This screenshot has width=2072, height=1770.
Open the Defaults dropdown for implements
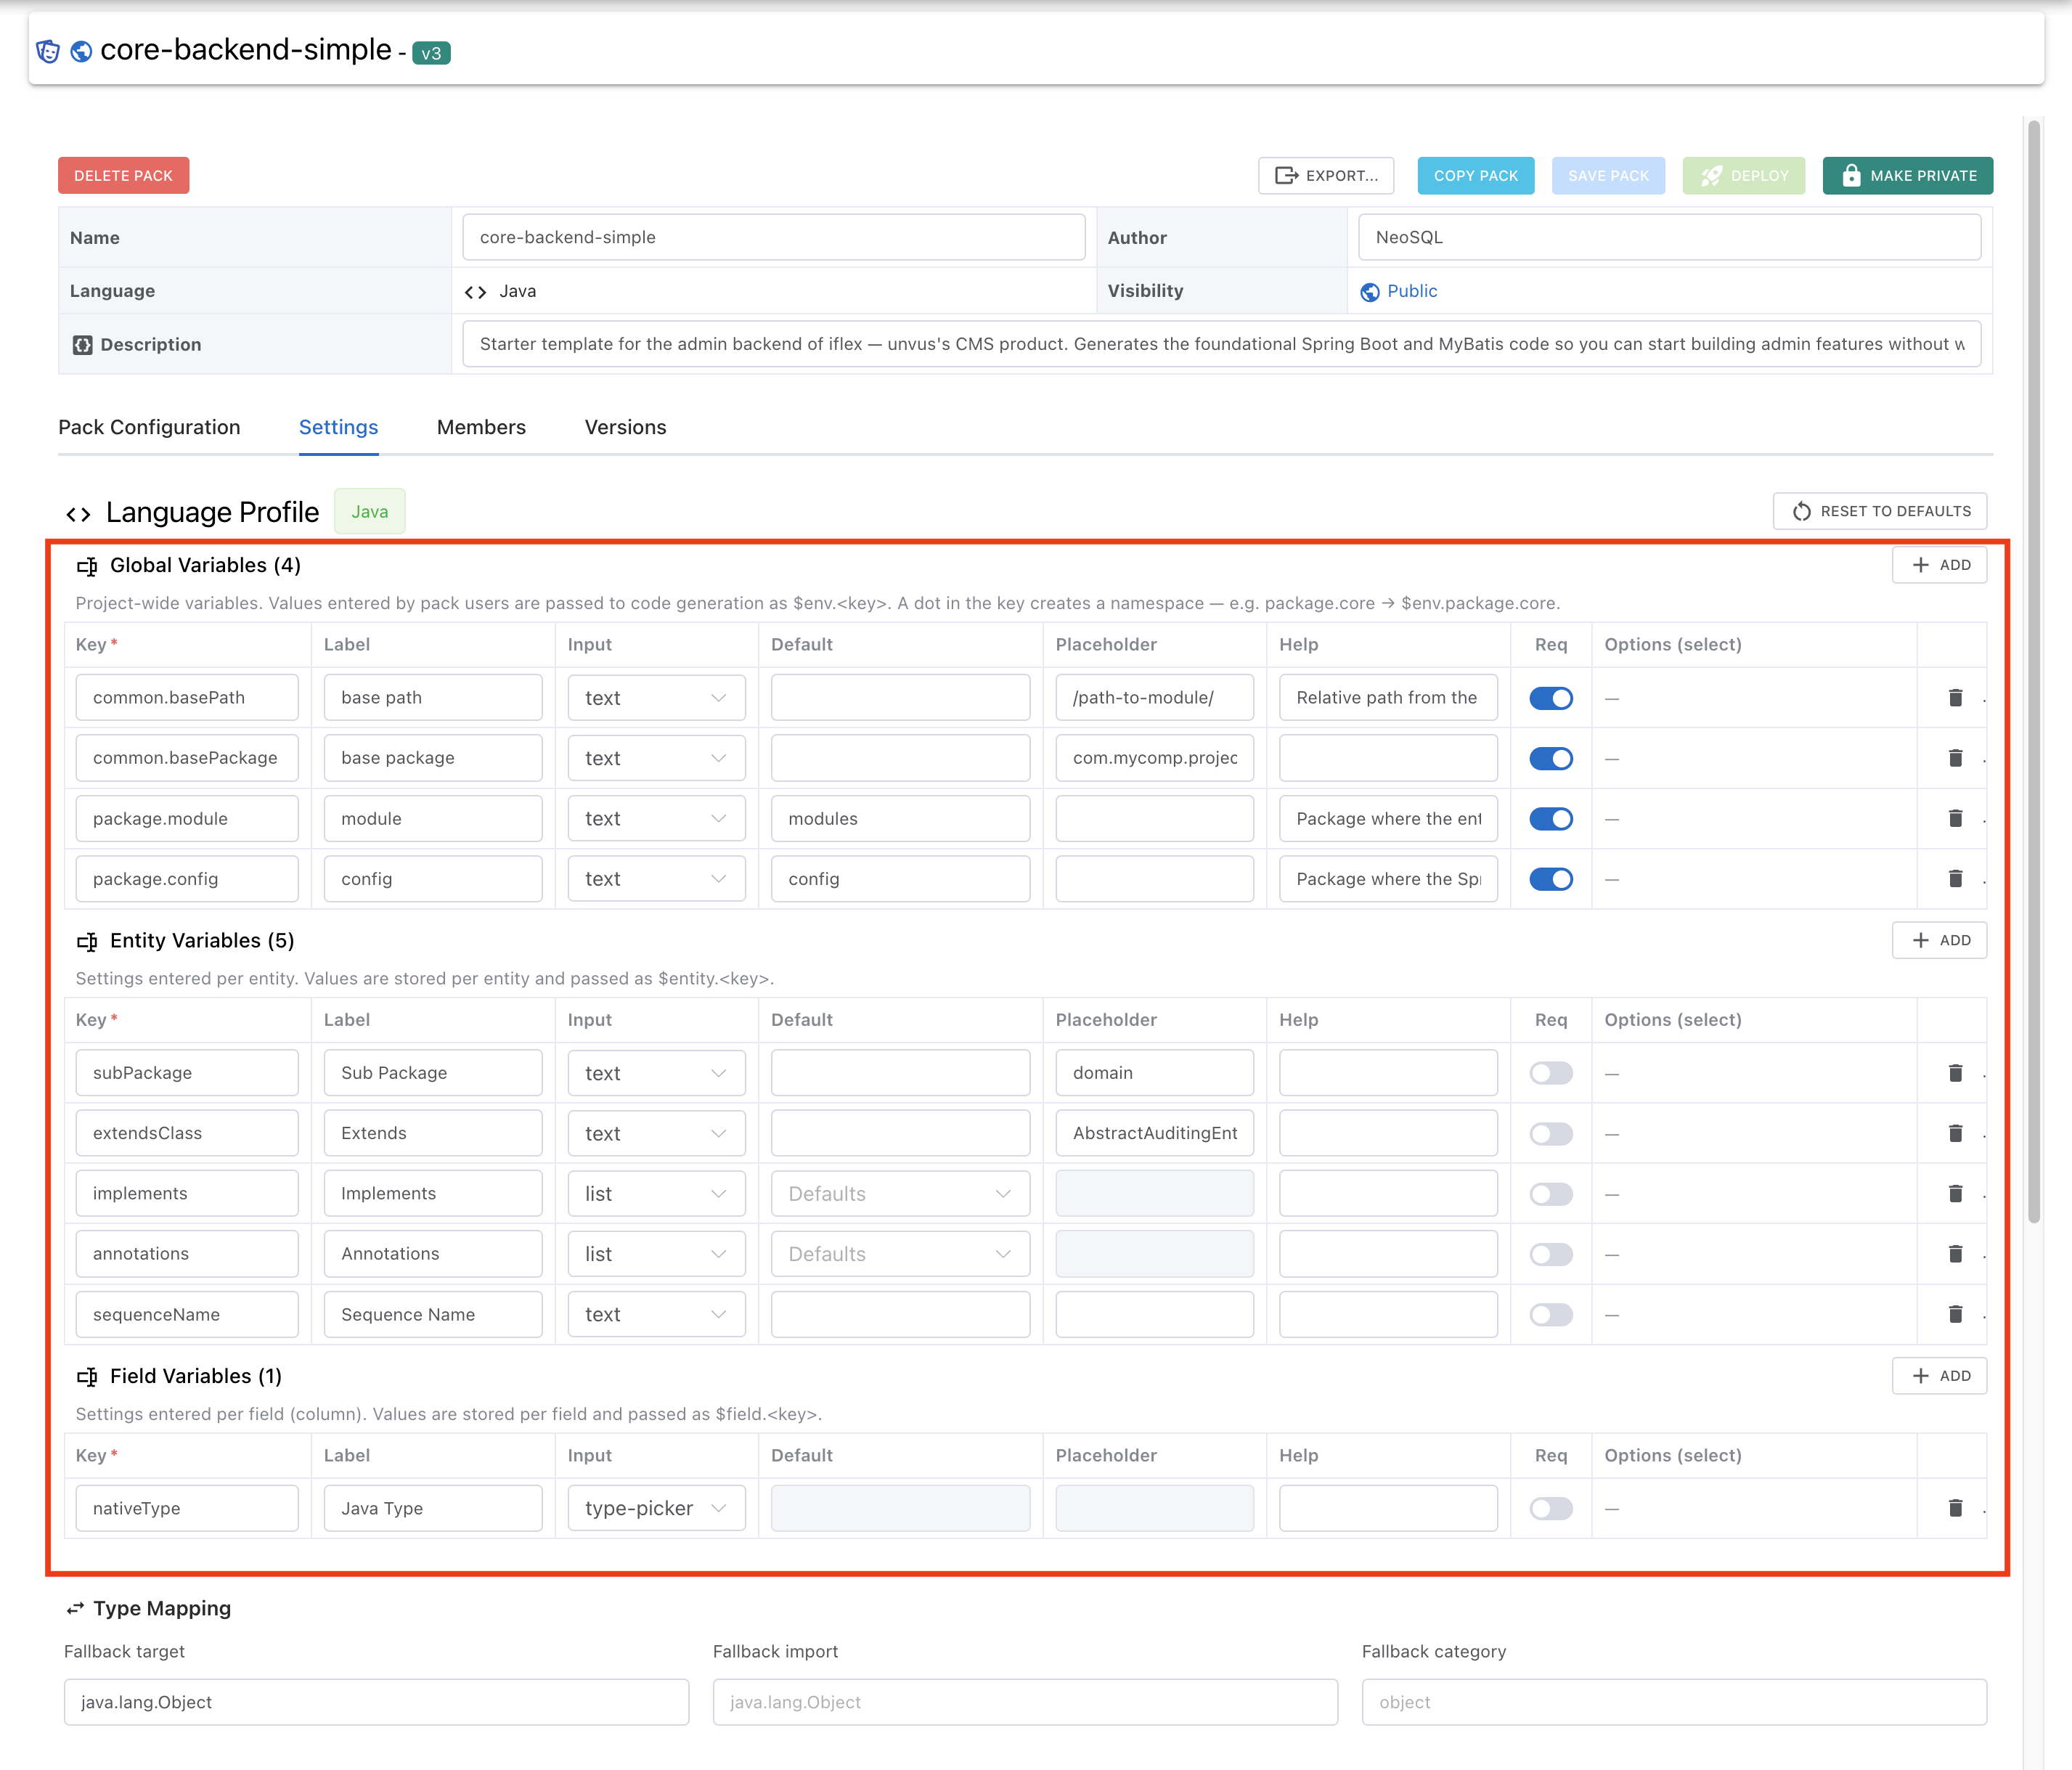point(900,1194)
